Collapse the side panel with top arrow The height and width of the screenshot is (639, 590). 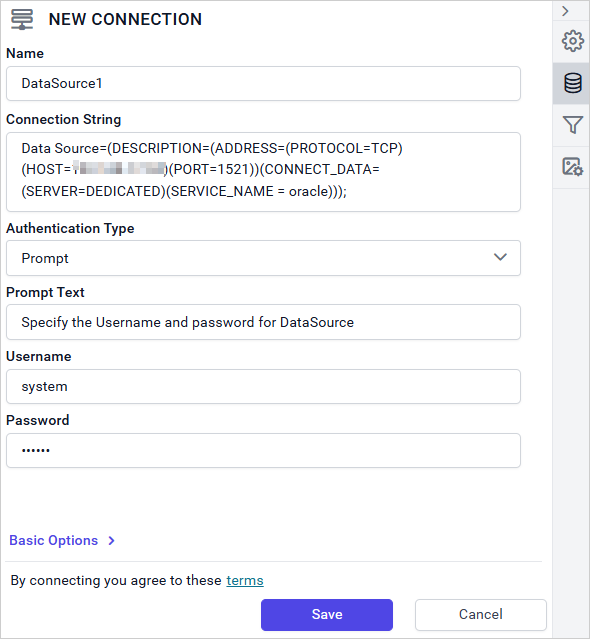click(565, 11)
